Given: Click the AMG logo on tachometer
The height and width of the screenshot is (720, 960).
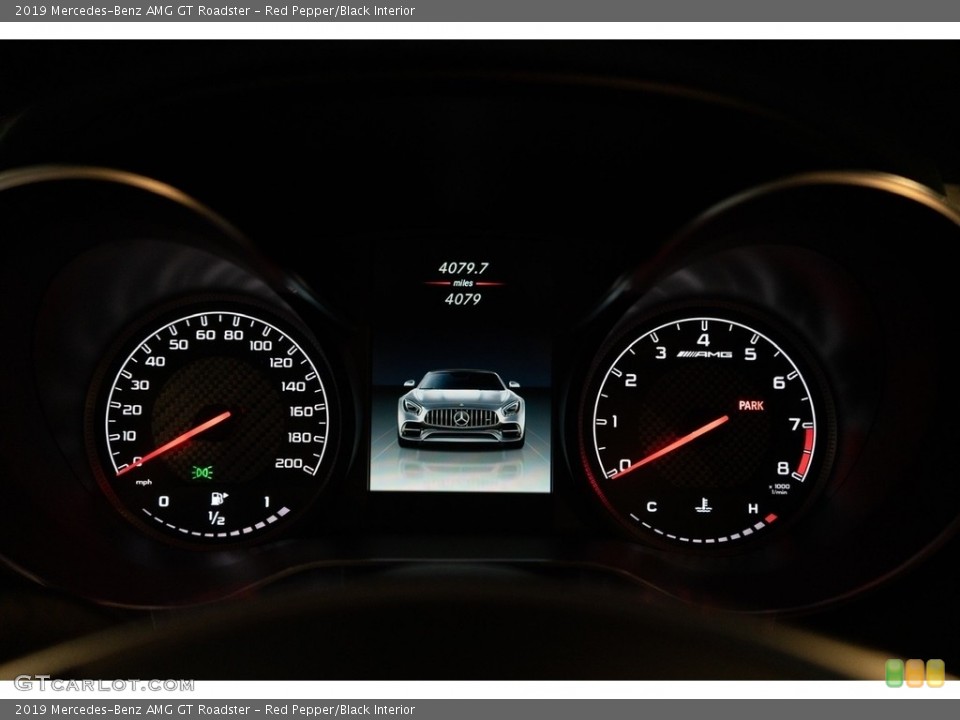Looking at the screenshot, I should [x=704, y=354].
